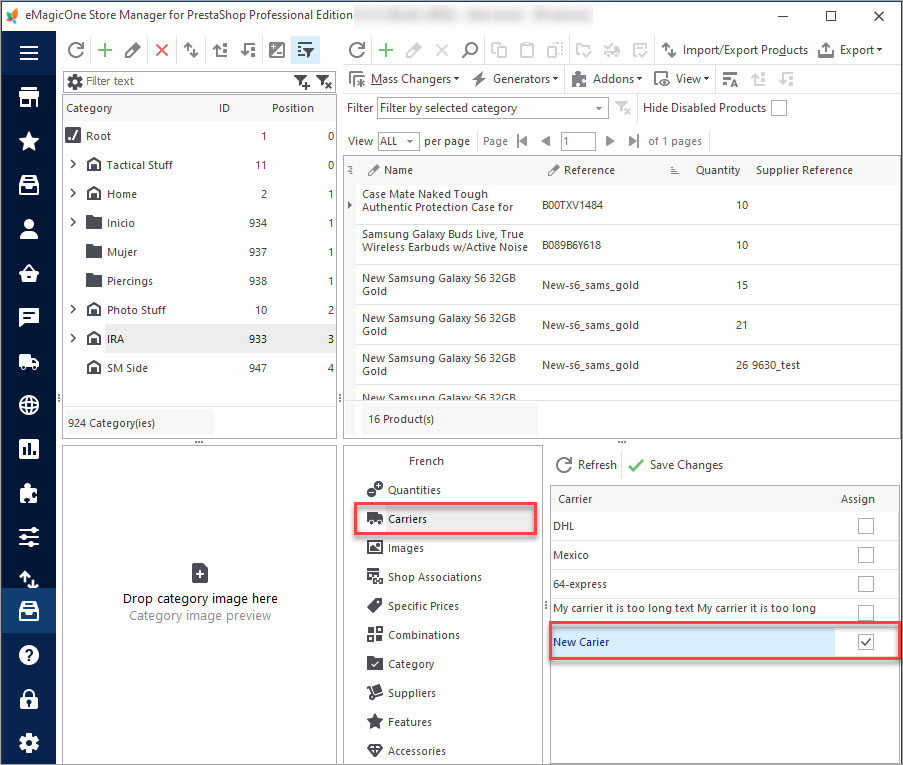Open the Store icon in sidebar
Image resolution: width=903 pixels, height=765 pixels.
click(x=29, y=97)
